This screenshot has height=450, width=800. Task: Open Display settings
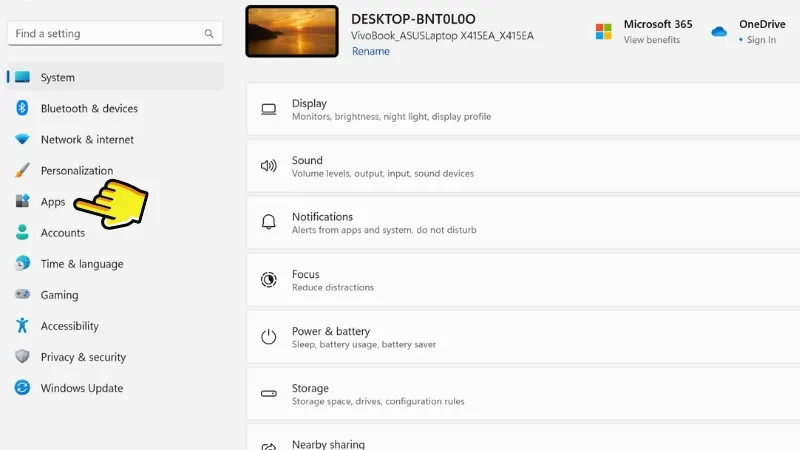[x=520, y=109]
